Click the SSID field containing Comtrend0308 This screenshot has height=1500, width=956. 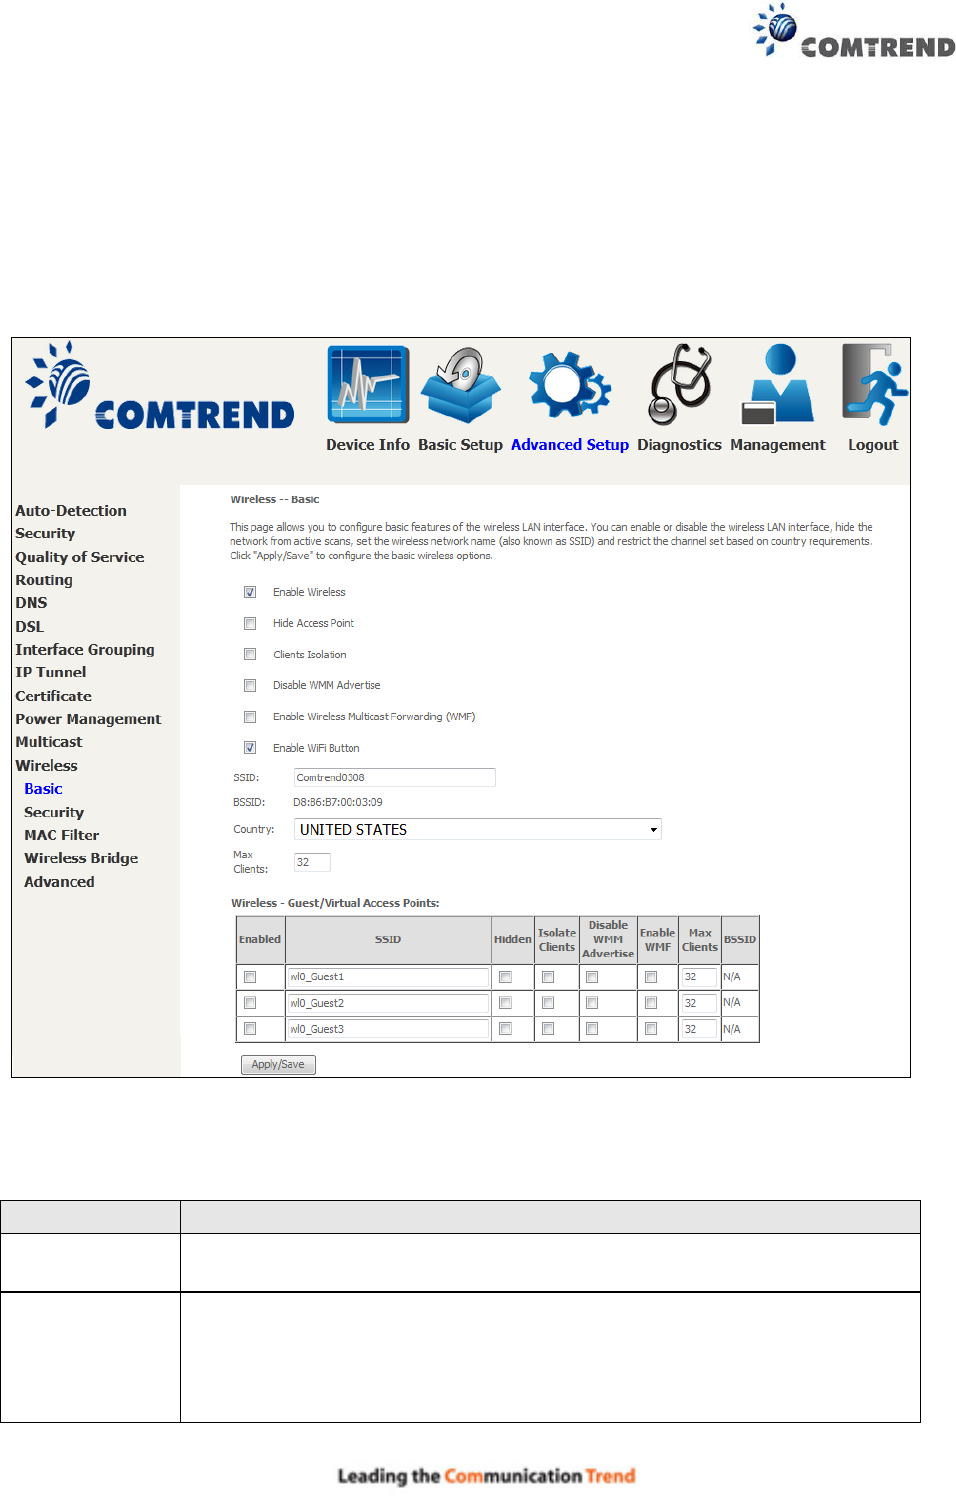[x=395, y=778]
